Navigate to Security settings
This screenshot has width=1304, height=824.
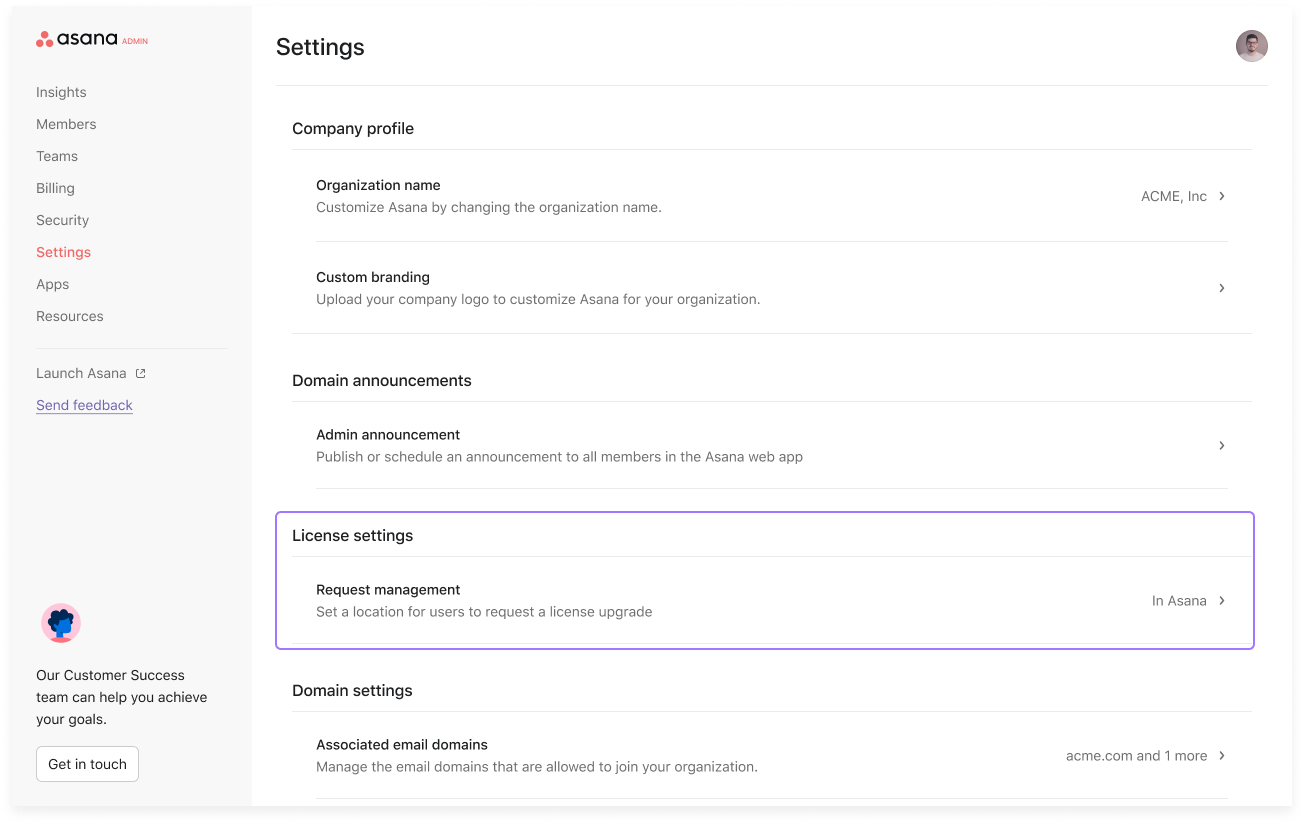click(x=62, y=220)
